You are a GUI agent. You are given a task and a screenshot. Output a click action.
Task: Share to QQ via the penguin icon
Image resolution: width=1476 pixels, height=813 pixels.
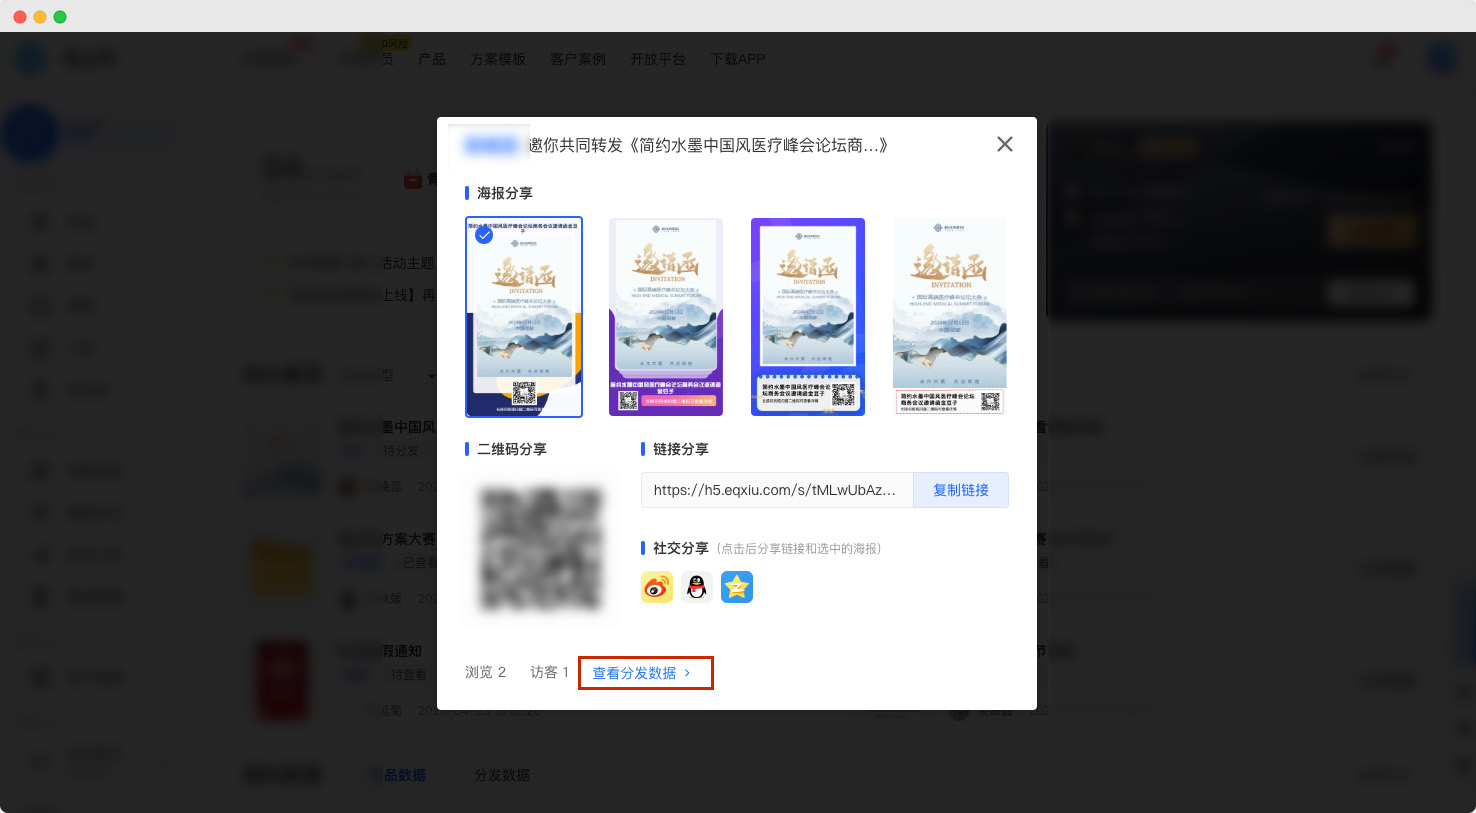pos(697,587)
